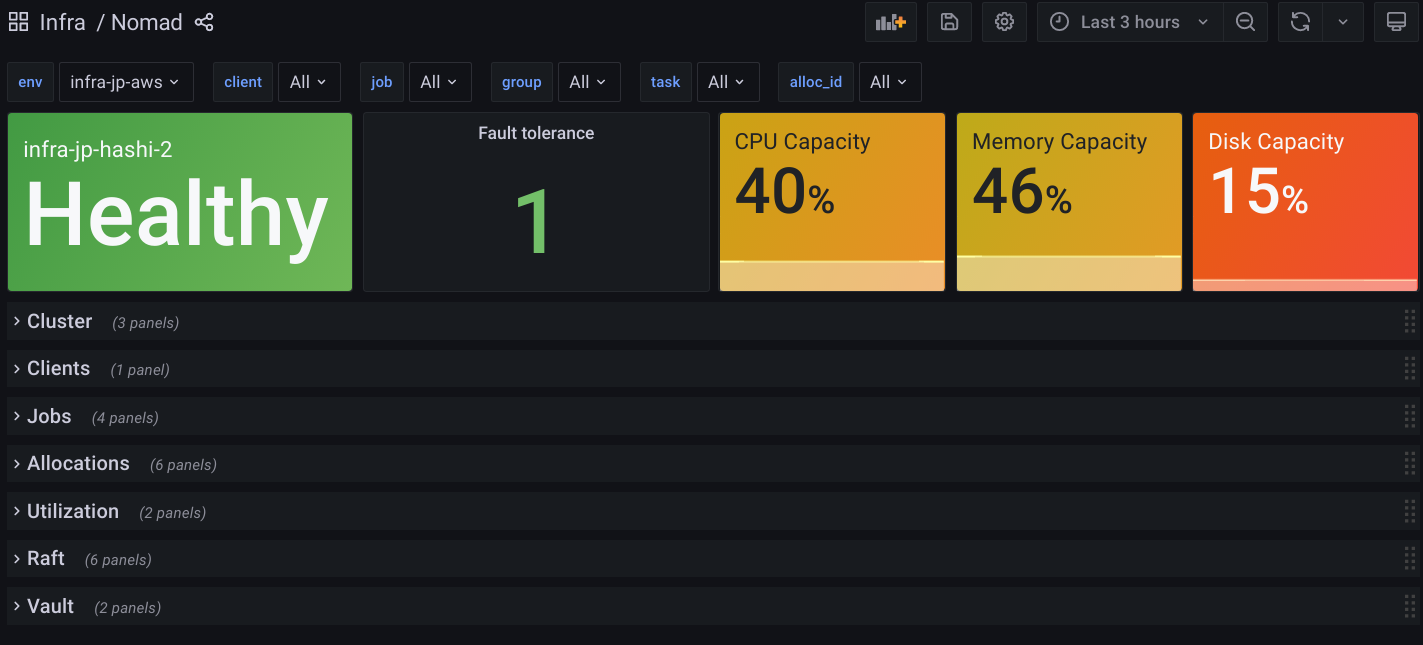Open the env infra-jp-aws dropdown
Image resolution: width=1423 pixels, height=645 pixels.
125,82
